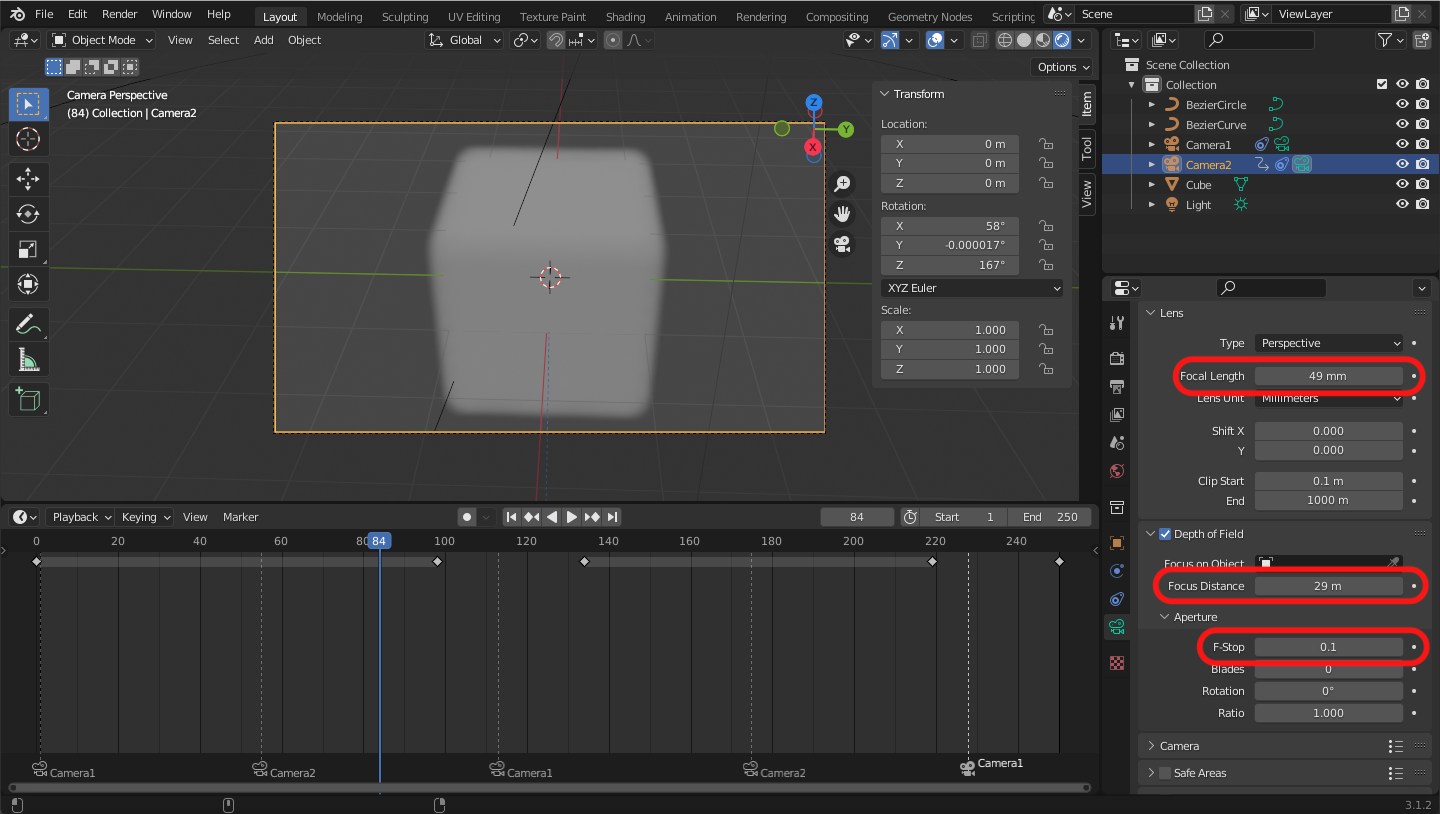Open the Object properties tab icon
This screenshot has height=814, width=1440.
point(1117,543)
